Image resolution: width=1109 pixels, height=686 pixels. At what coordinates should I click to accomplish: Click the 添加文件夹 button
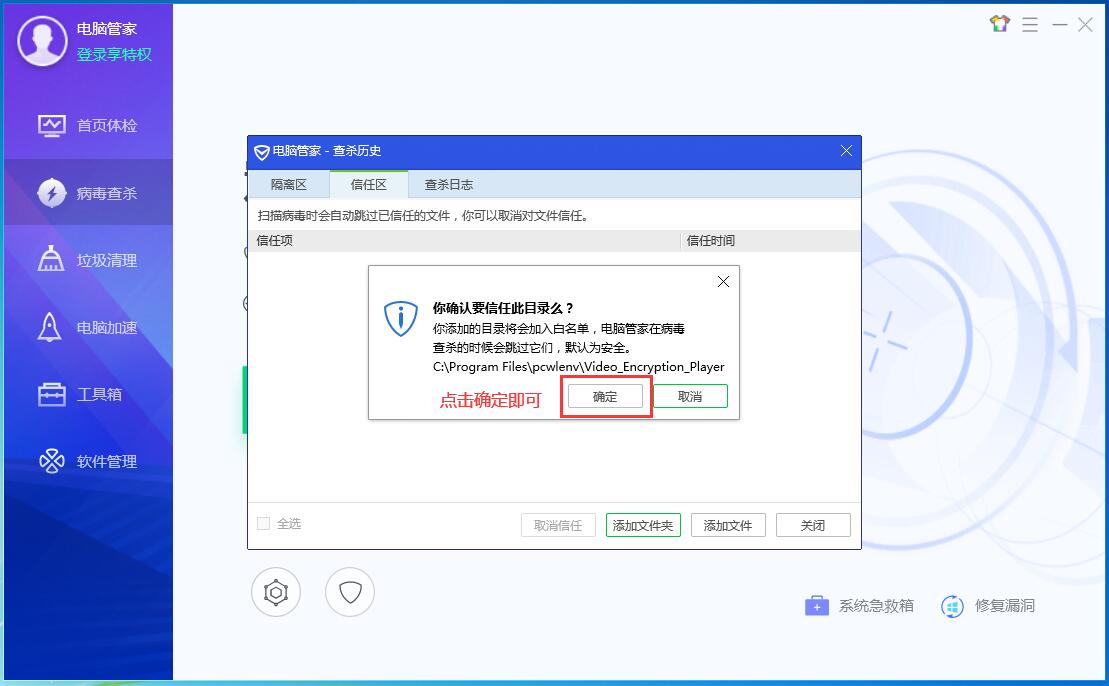click(x=643, y=525)
